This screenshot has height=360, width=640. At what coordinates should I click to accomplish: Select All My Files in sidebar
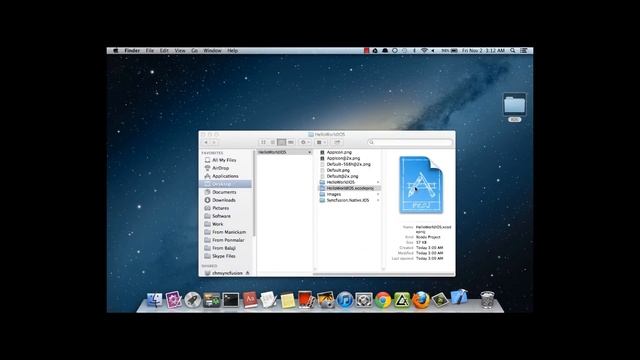[225, 160]
